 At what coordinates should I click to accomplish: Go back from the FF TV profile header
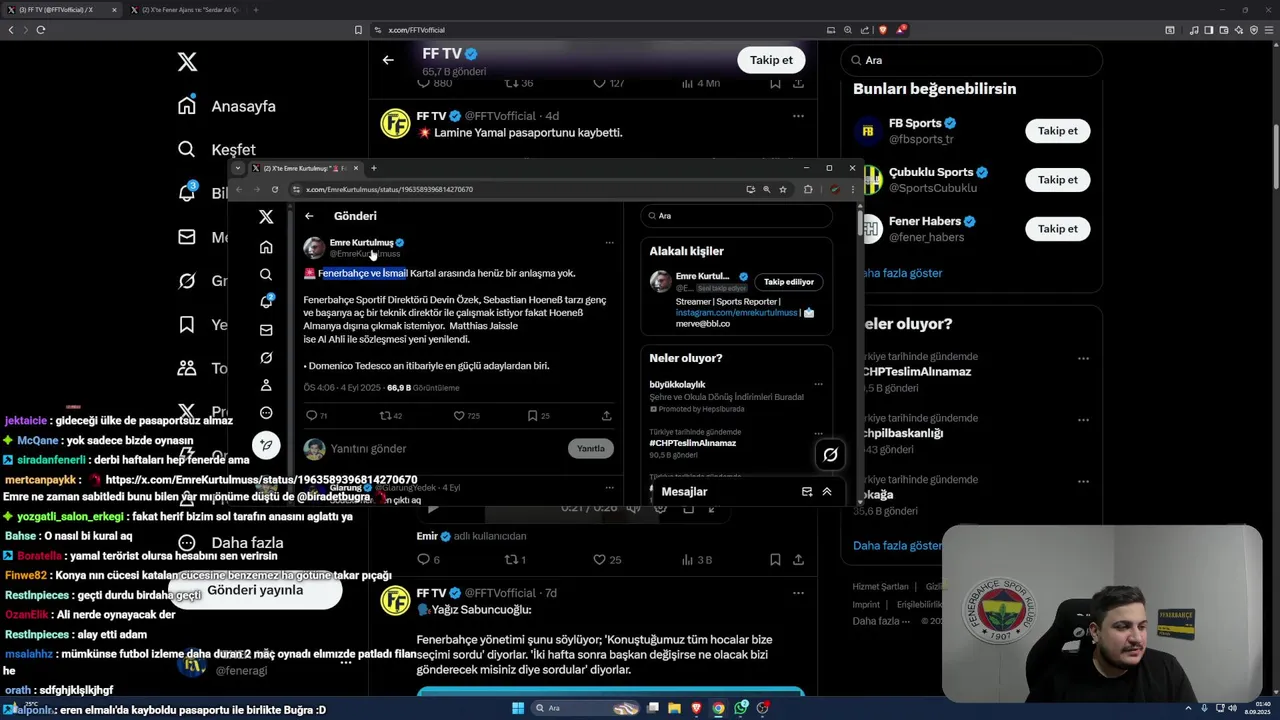pos(388,60)
